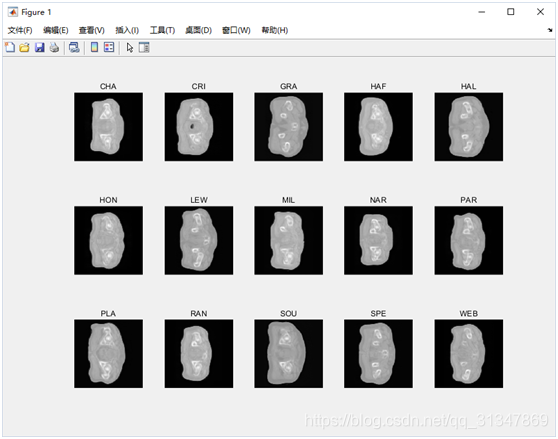Click the subplot title 'HON'
This screenshot has height=439, width=558.
[x=108, y=200]
